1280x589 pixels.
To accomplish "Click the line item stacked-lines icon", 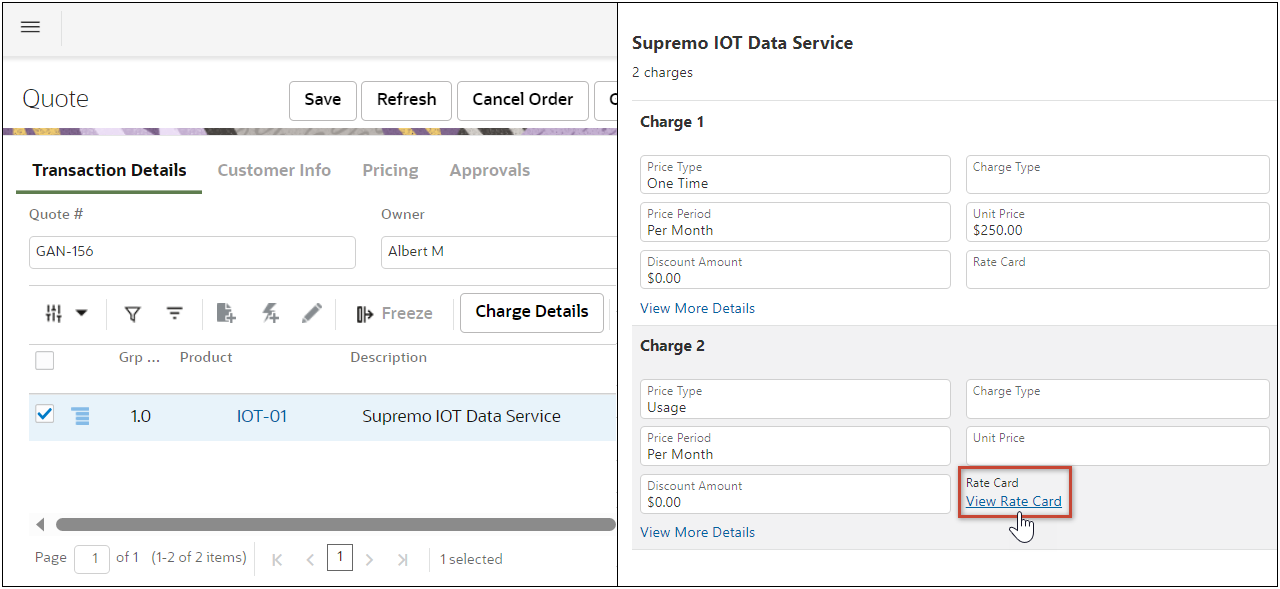I will 81,416.
